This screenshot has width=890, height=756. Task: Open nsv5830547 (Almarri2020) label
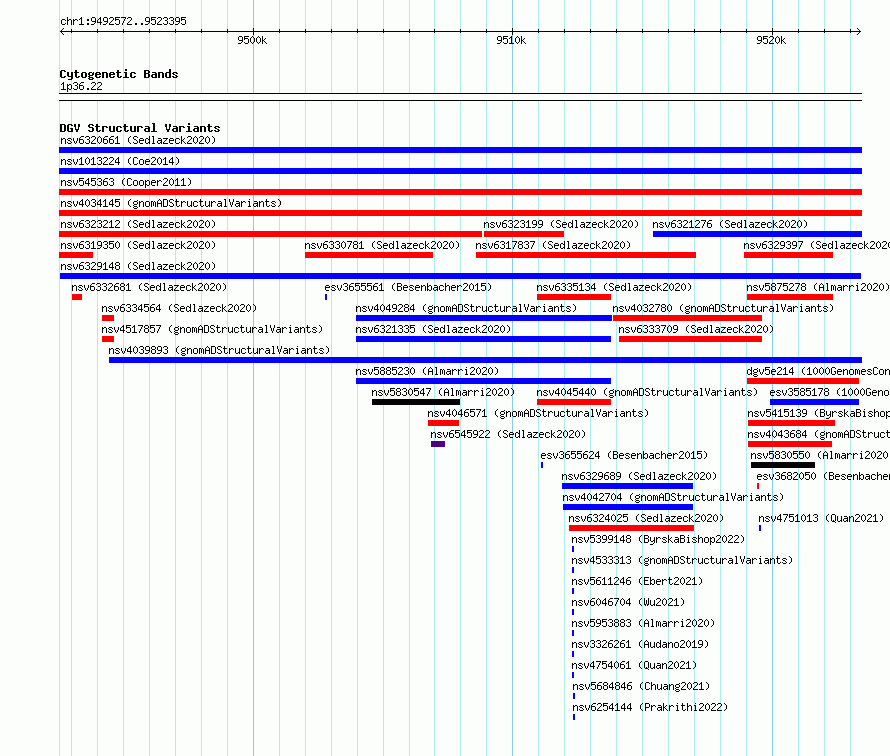(443, 392)
